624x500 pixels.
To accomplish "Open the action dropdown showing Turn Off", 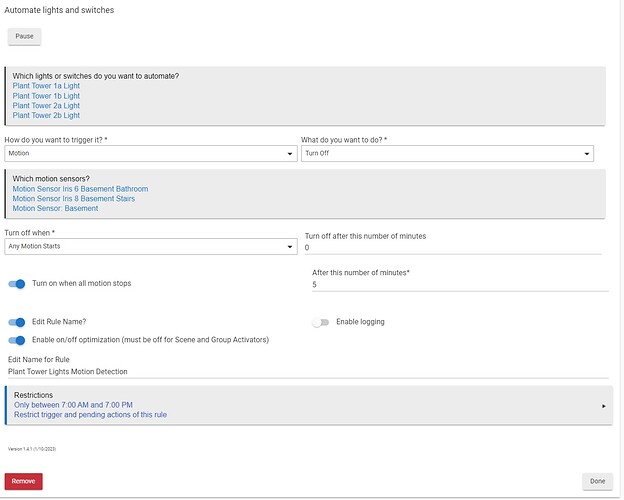I will tap(447, 154).
